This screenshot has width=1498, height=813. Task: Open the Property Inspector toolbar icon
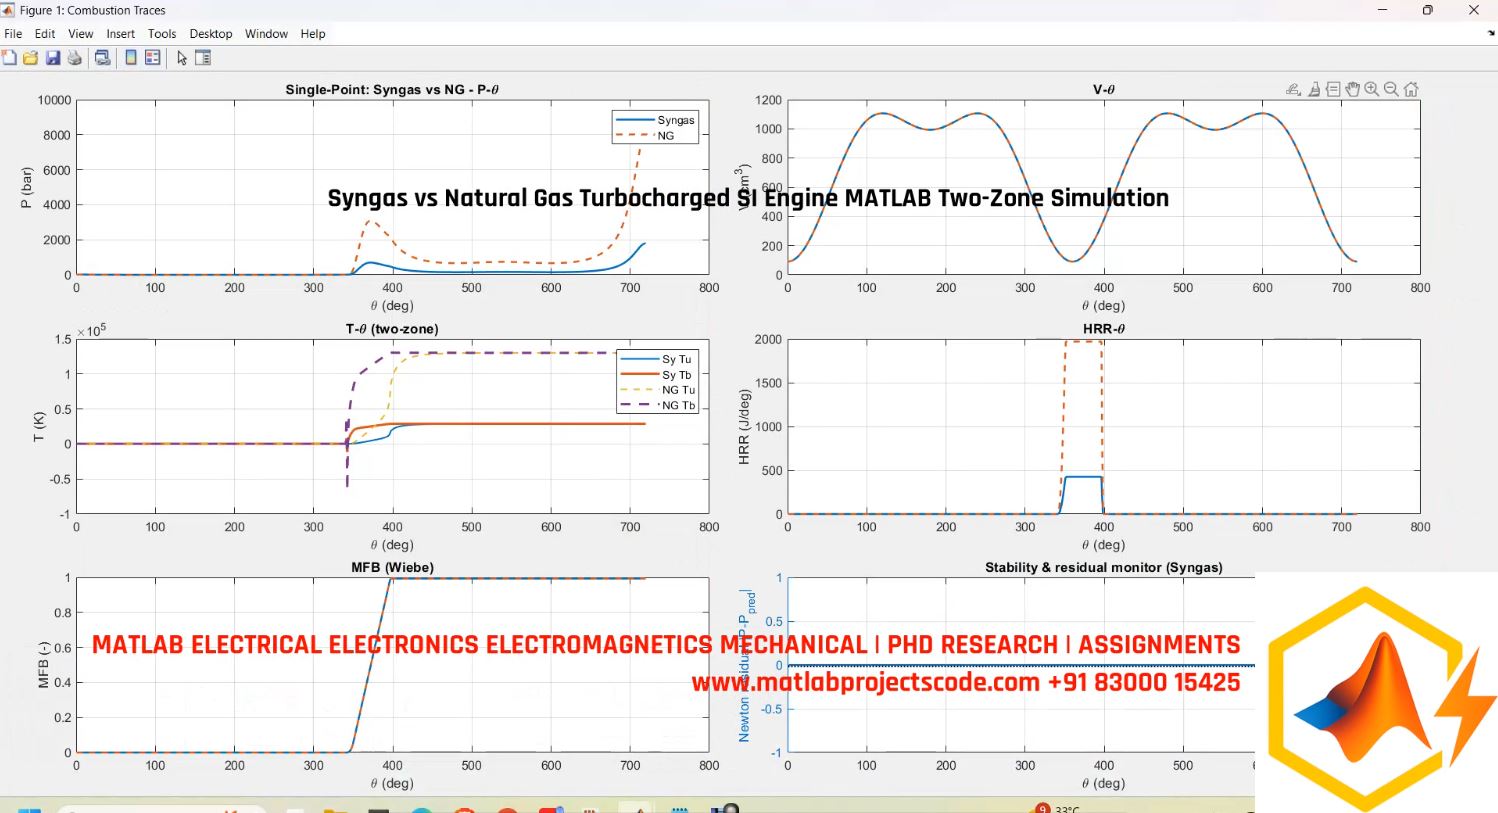(203, 57)
